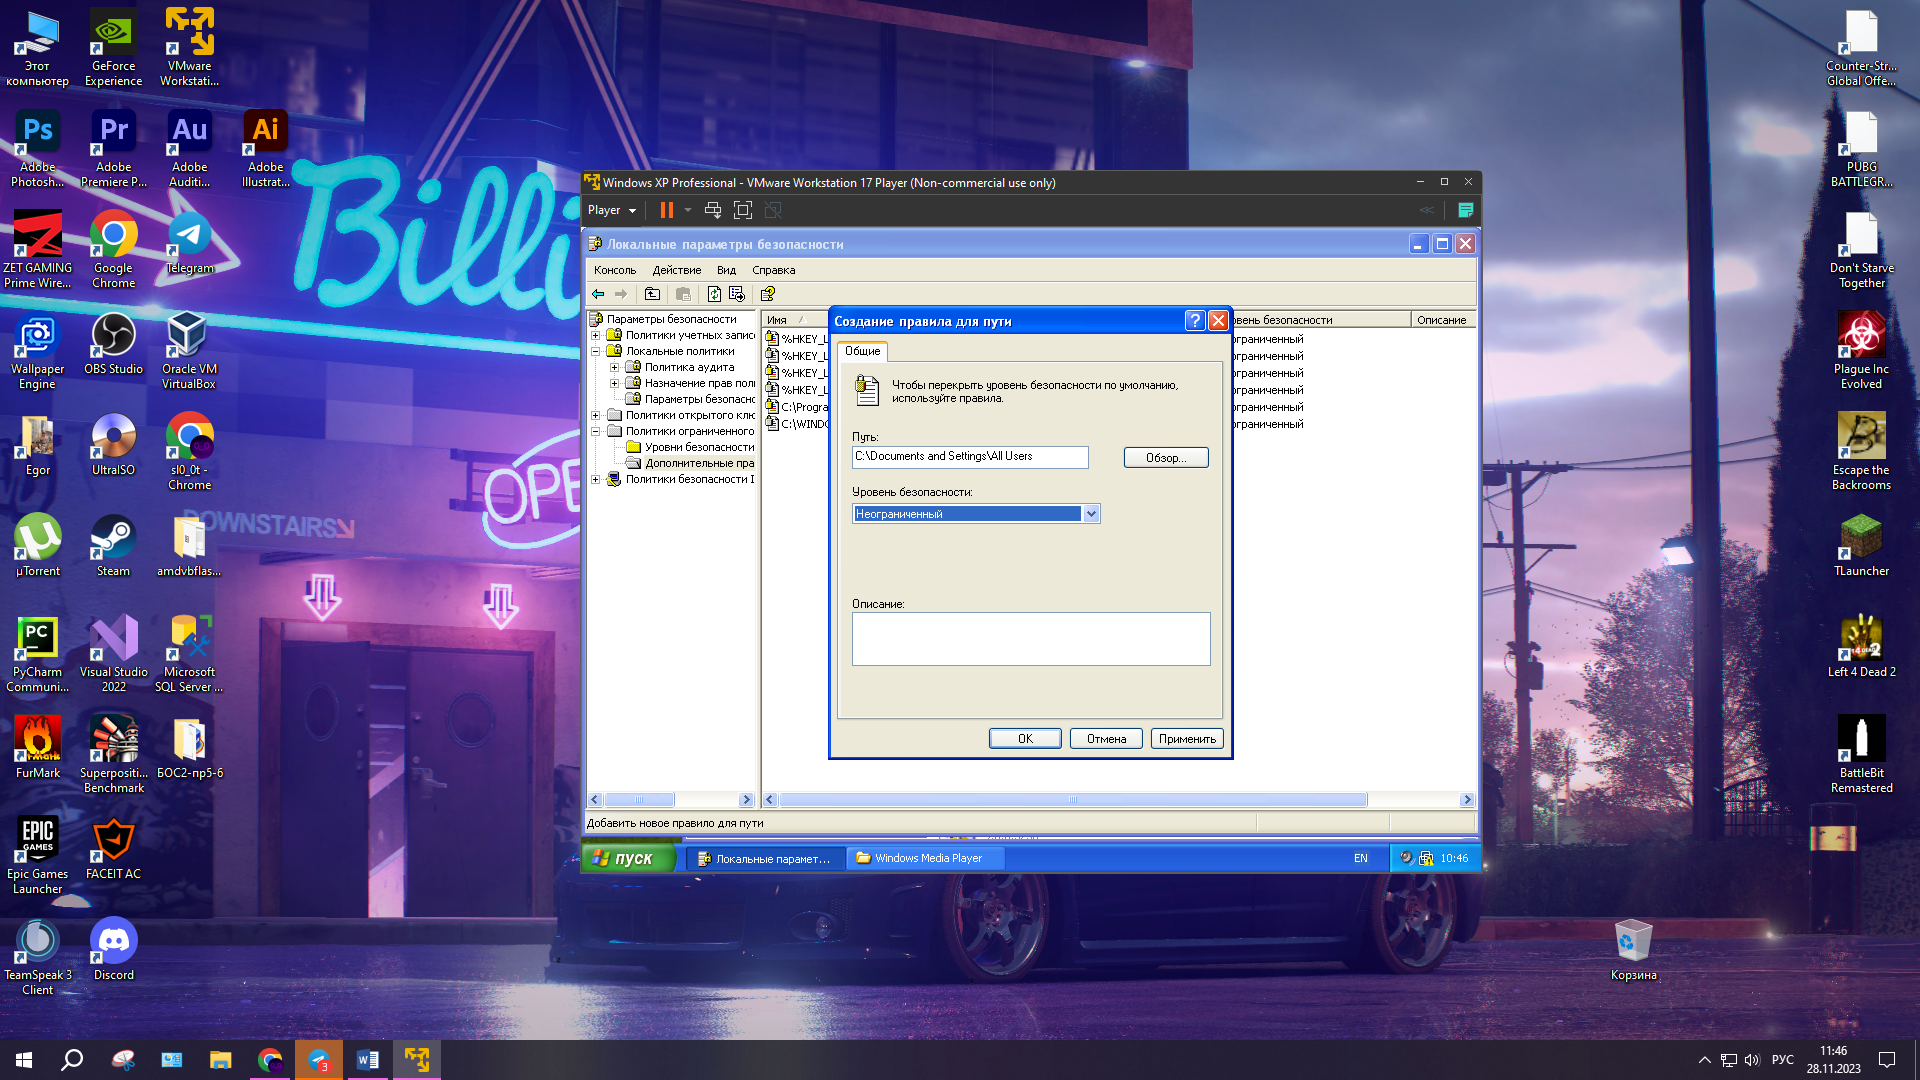Viewport: 1920px width, 1080px height.
Task: Expand Политики учетных записей tree node
Action: pyautogui.click(x=596, y=335)
